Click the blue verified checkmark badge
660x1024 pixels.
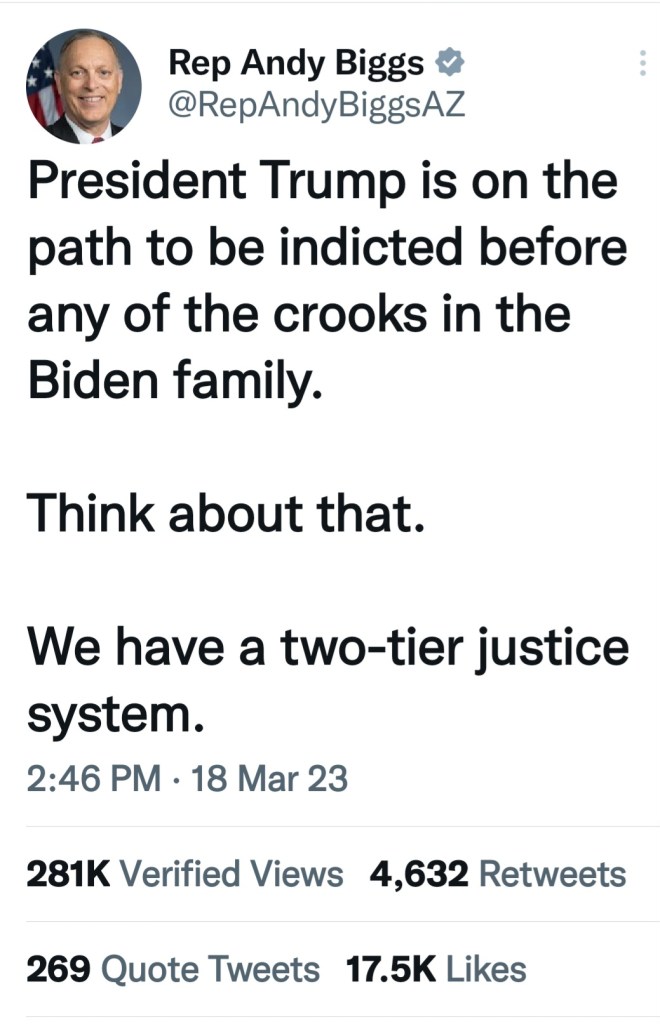point(451,64)
